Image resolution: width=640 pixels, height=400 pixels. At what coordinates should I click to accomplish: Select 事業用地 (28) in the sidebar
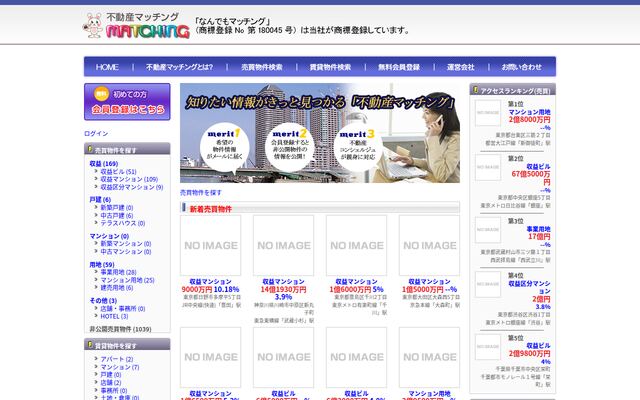(x=118, y=272)
